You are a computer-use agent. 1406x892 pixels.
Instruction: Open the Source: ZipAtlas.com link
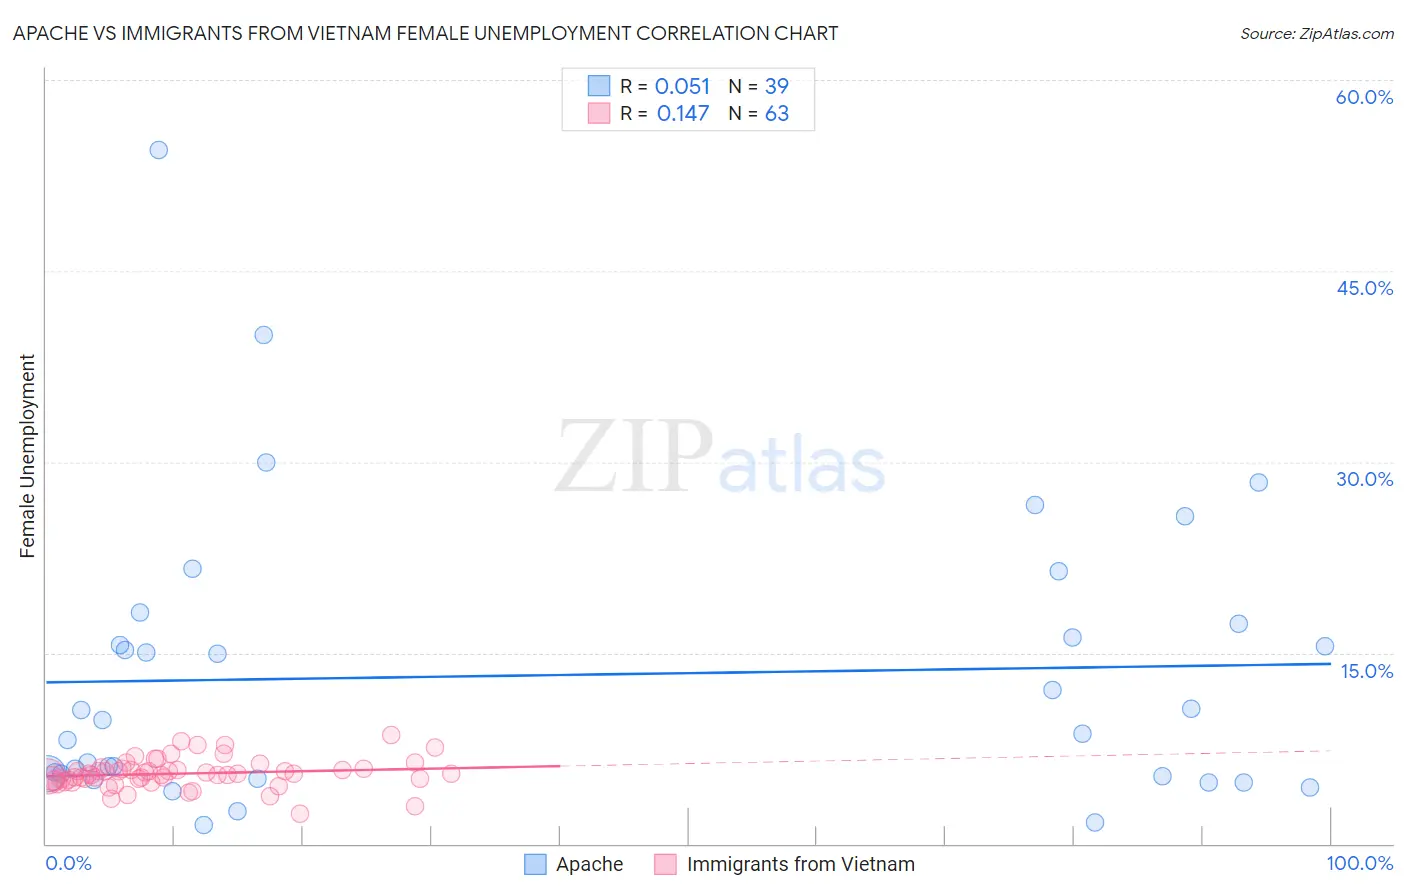[x=1317, y=34]
